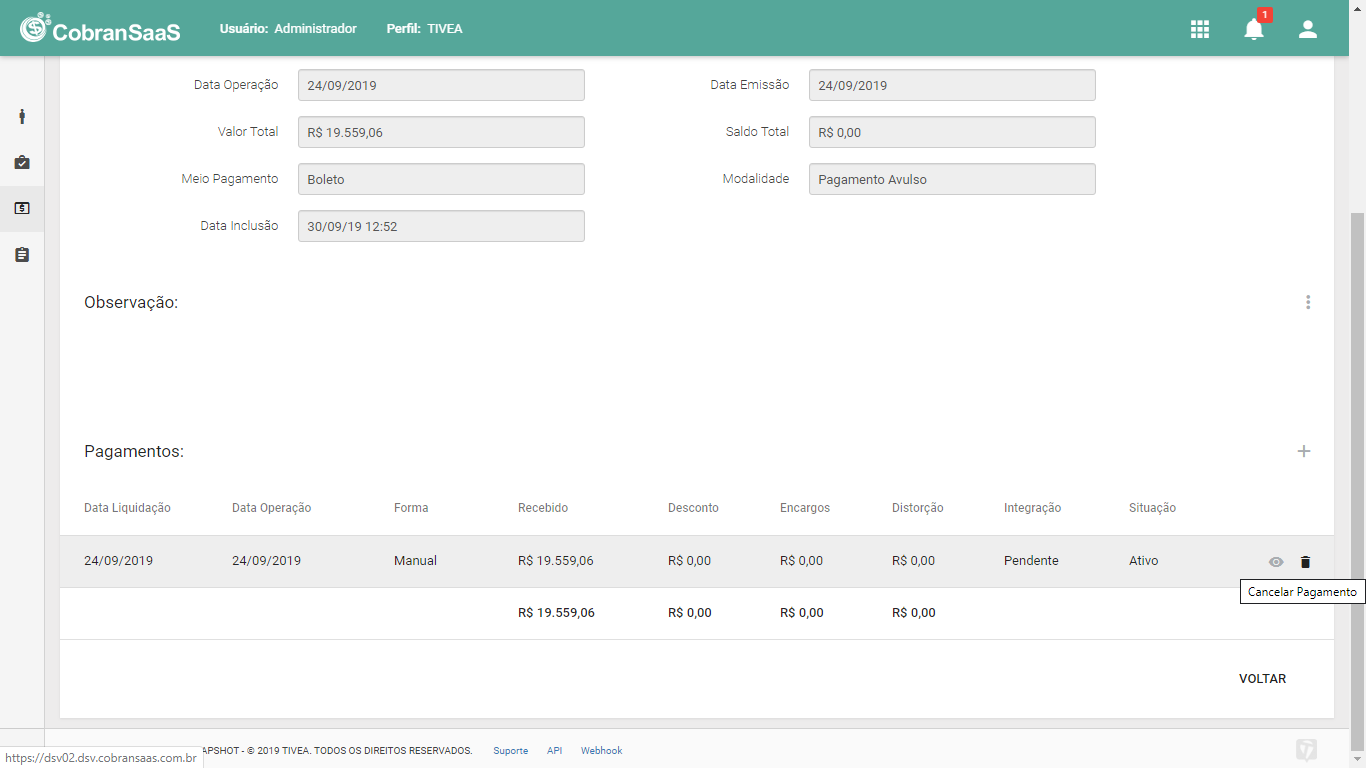
Task: Add a new payment with plus icon
Action: pyautogui.click(x=1304, y=451)
